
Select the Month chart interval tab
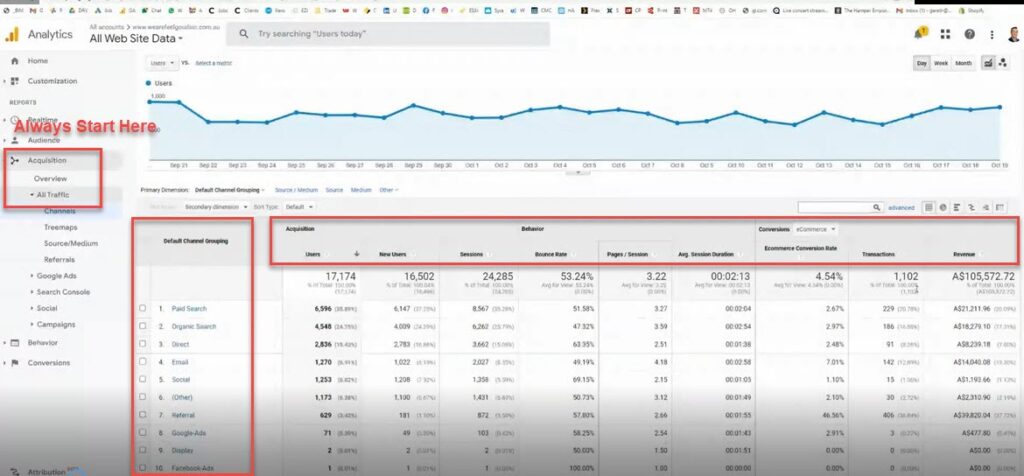point(963,63)
